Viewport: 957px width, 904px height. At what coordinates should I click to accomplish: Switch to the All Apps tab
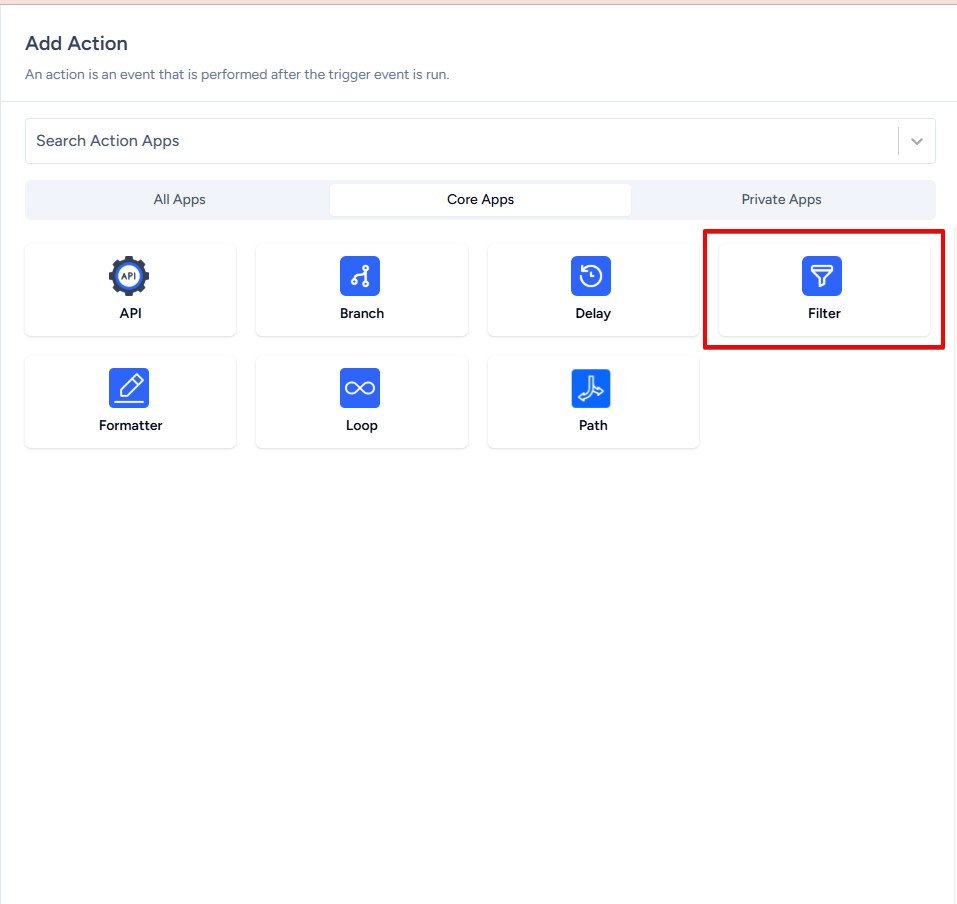tap(179, 199)
